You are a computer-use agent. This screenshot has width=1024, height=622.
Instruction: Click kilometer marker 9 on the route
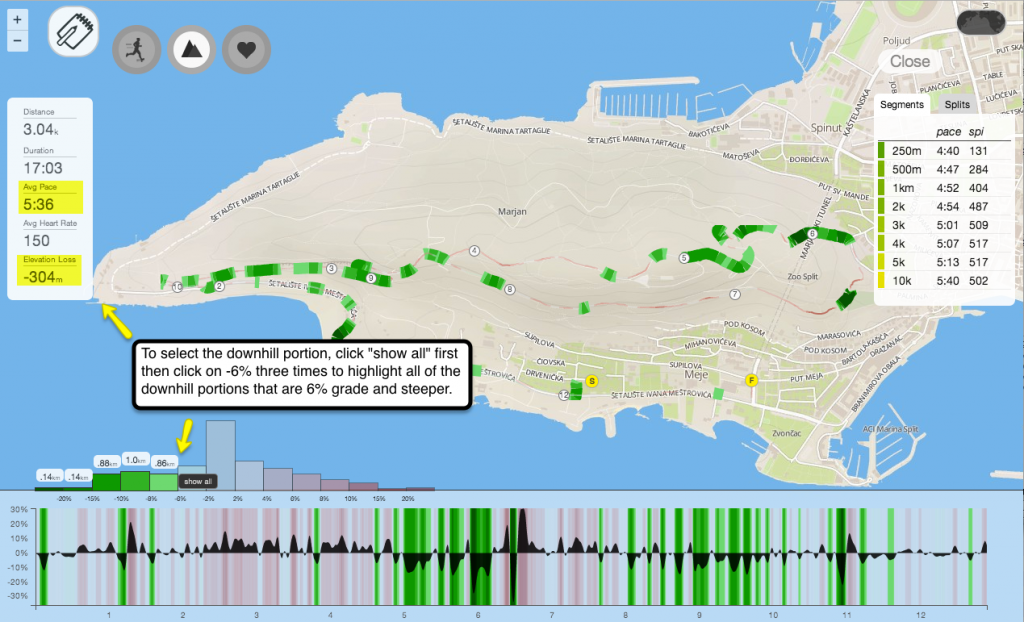[371, 278]
